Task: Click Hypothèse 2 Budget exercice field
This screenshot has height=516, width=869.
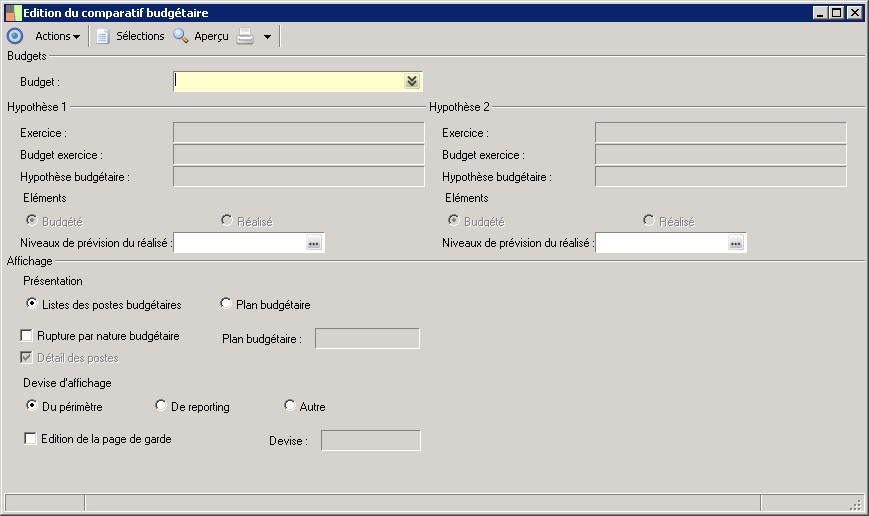Action: coord(720,155)
